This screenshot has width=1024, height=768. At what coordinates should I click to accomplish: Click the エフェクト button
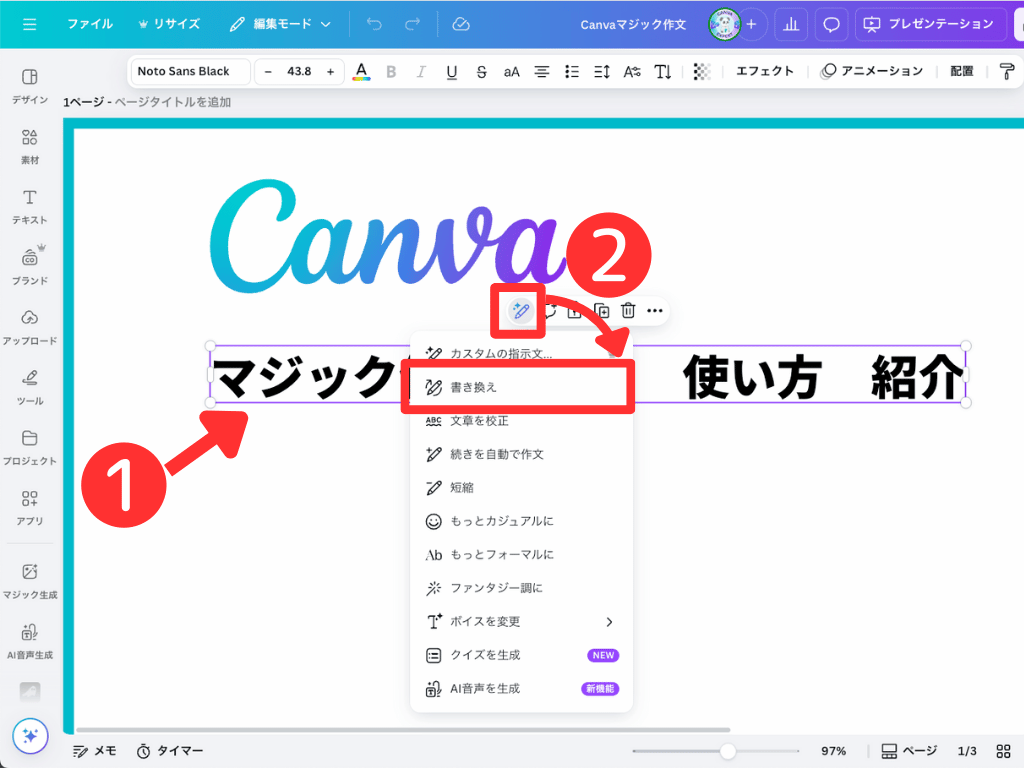(765, 71)
